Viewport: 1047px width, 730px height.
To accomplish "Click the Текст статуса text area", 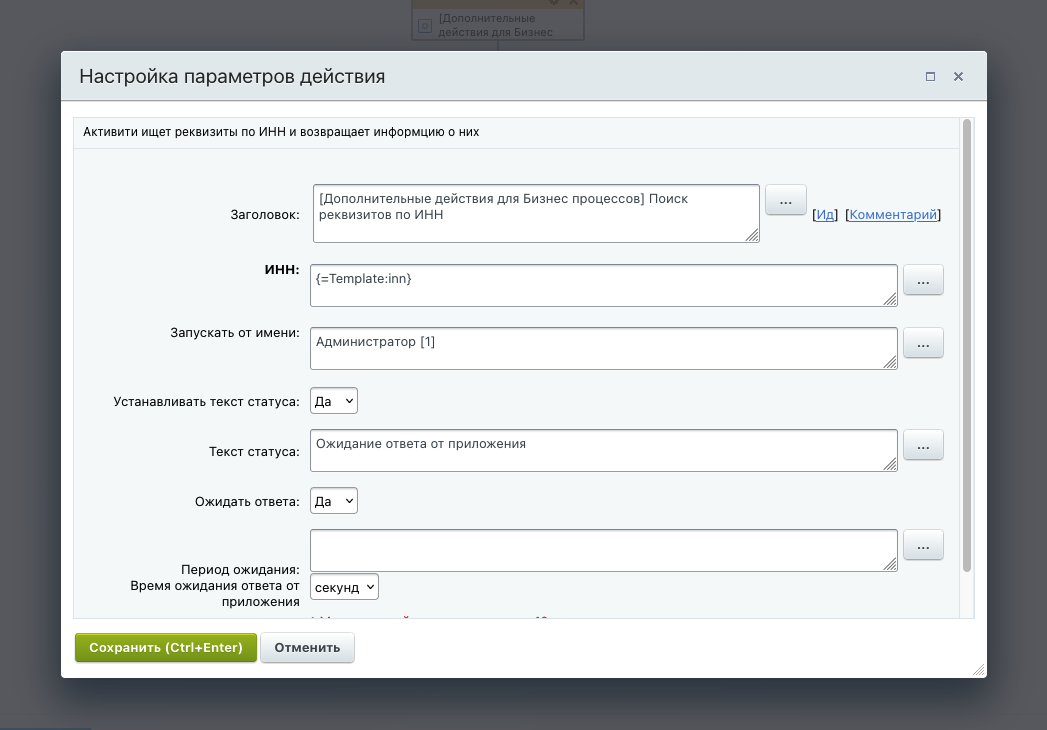I will pyautogui.click(x=603, y=450).
